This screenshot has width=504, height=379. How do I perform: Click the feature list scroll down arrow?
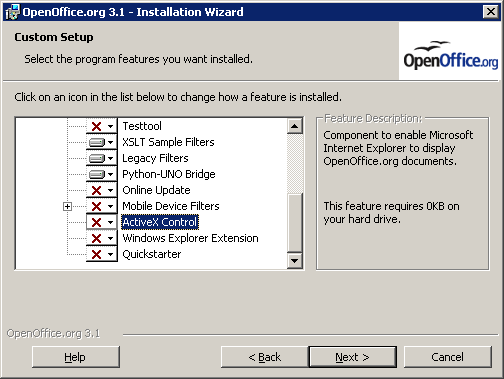tap(295, 260)
